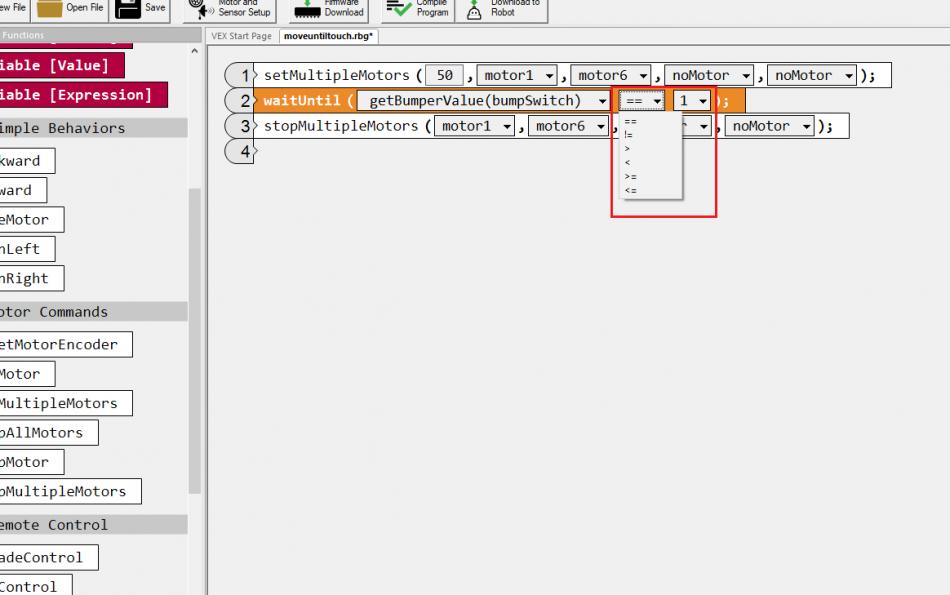The image size is (950, 595).
Task: Open the value 1 dropdown on line 2
Action: coord(691,101)
